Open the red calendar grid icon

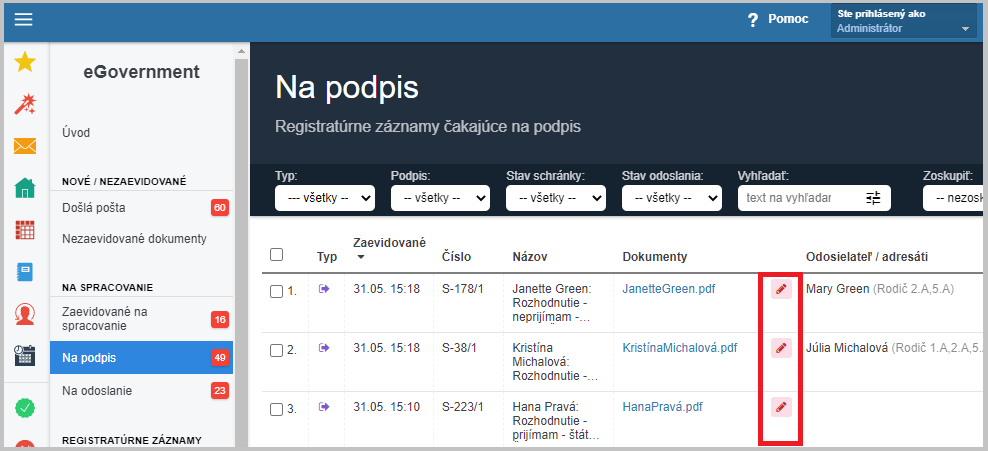(25, 230)
